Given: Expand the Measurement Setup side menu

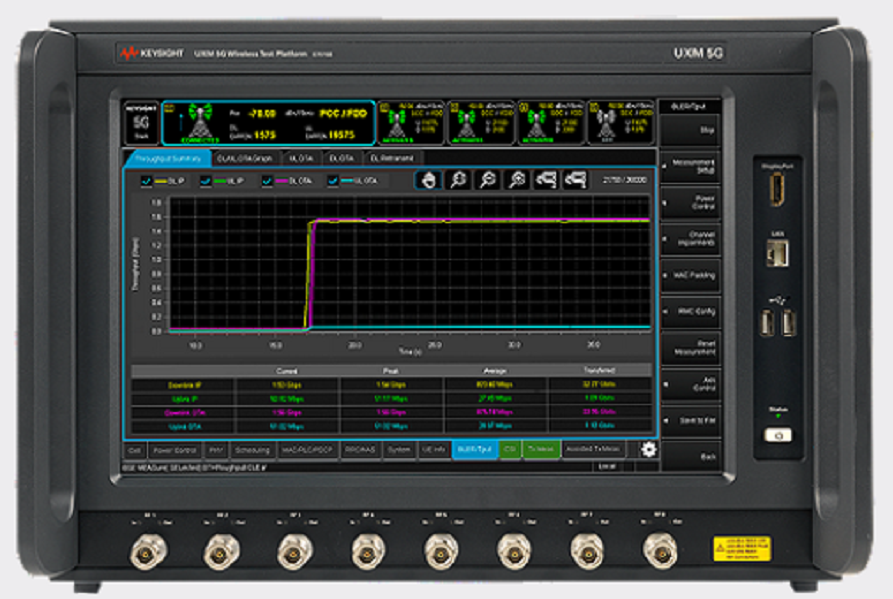Looking at the screenshot, I should click(689, 166).
